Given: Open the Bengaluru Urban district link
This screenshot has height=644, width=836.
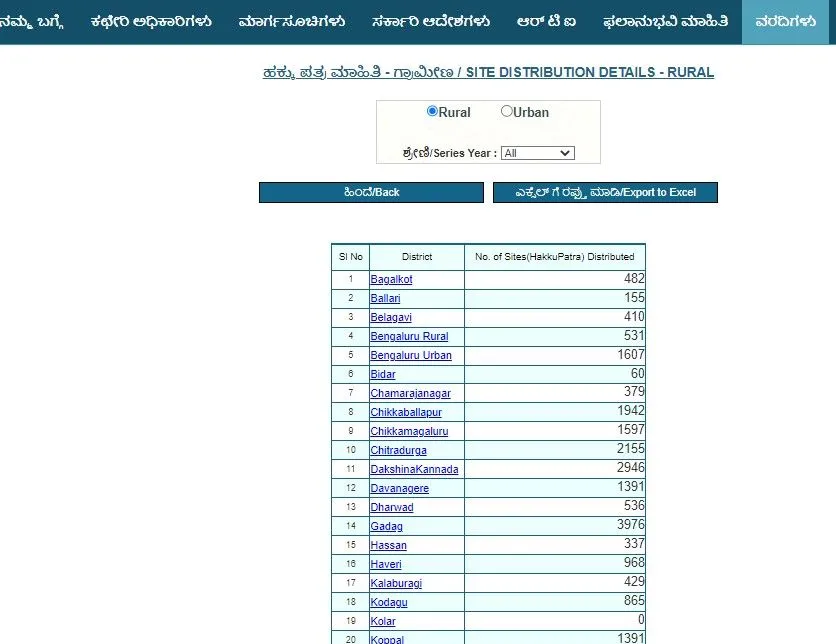Looking at the screenshot, I should tap(411, 356).
